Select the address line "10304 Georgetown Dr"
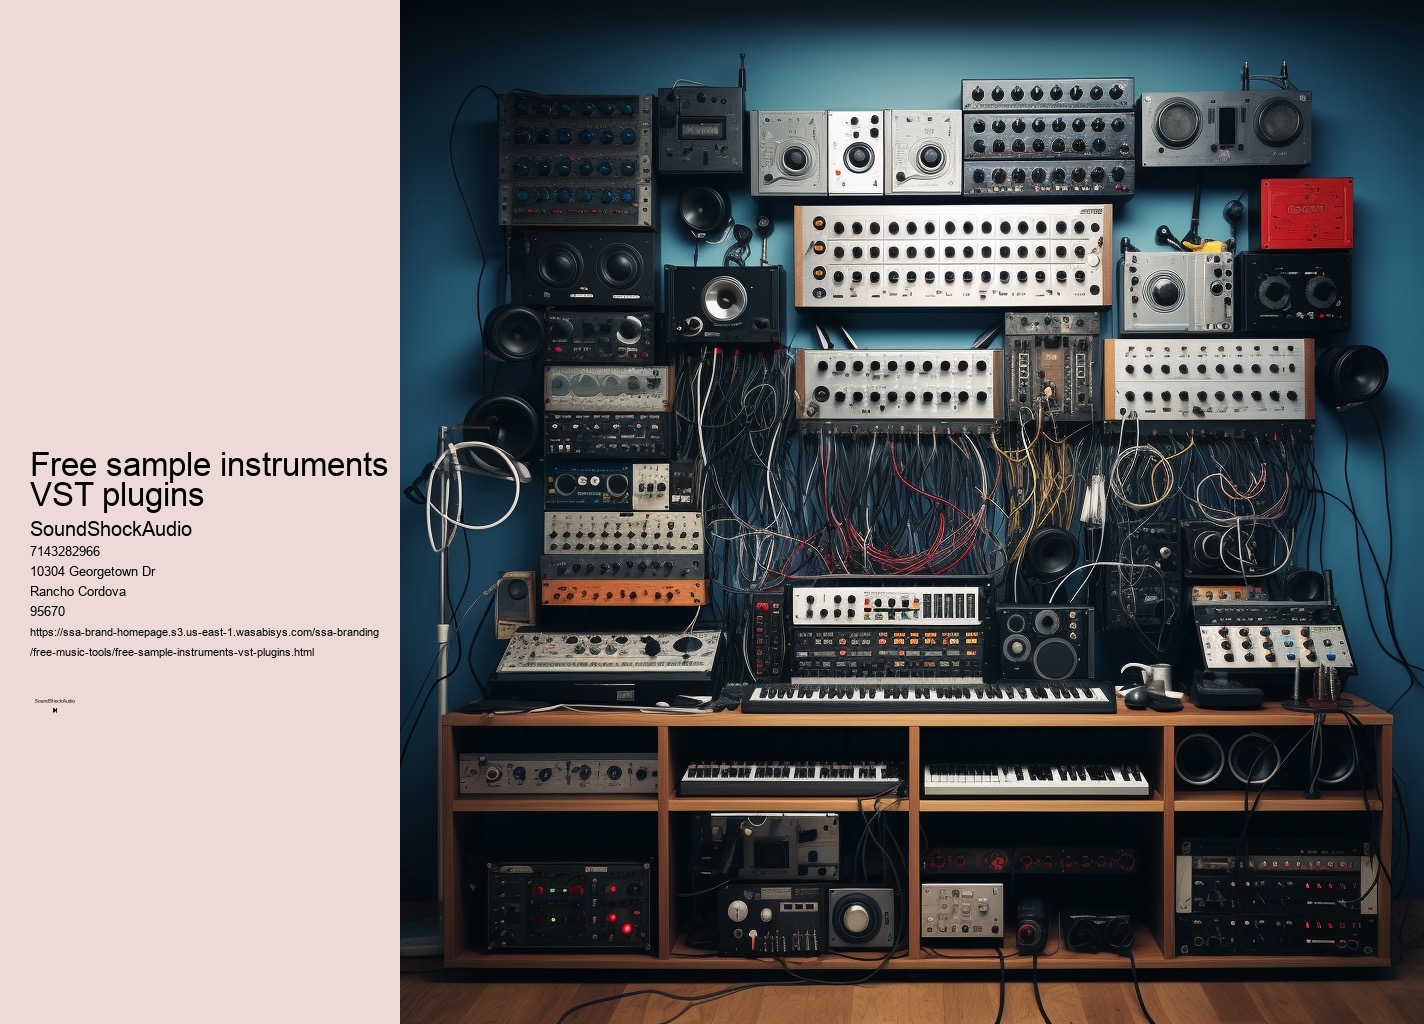The width and height of the screenshot is (1424, 1024). [93, 571]
